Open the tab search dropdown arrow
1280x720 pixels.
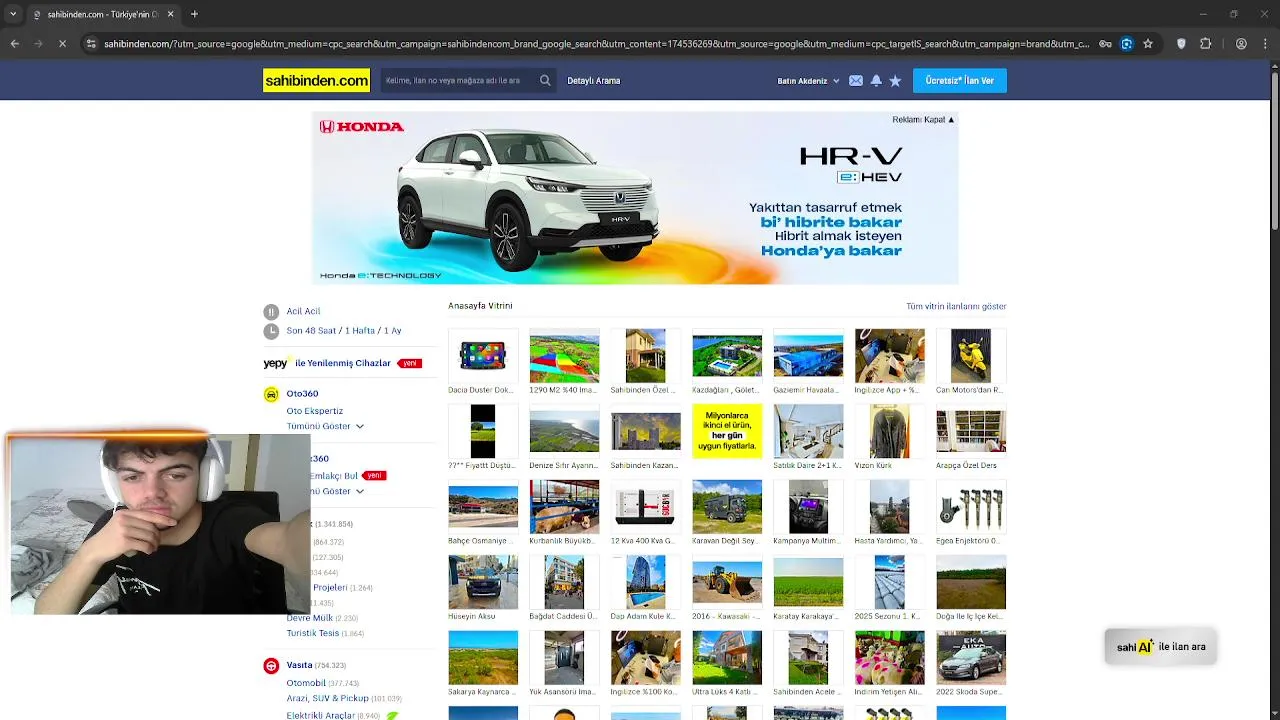[x=13, y=14]
